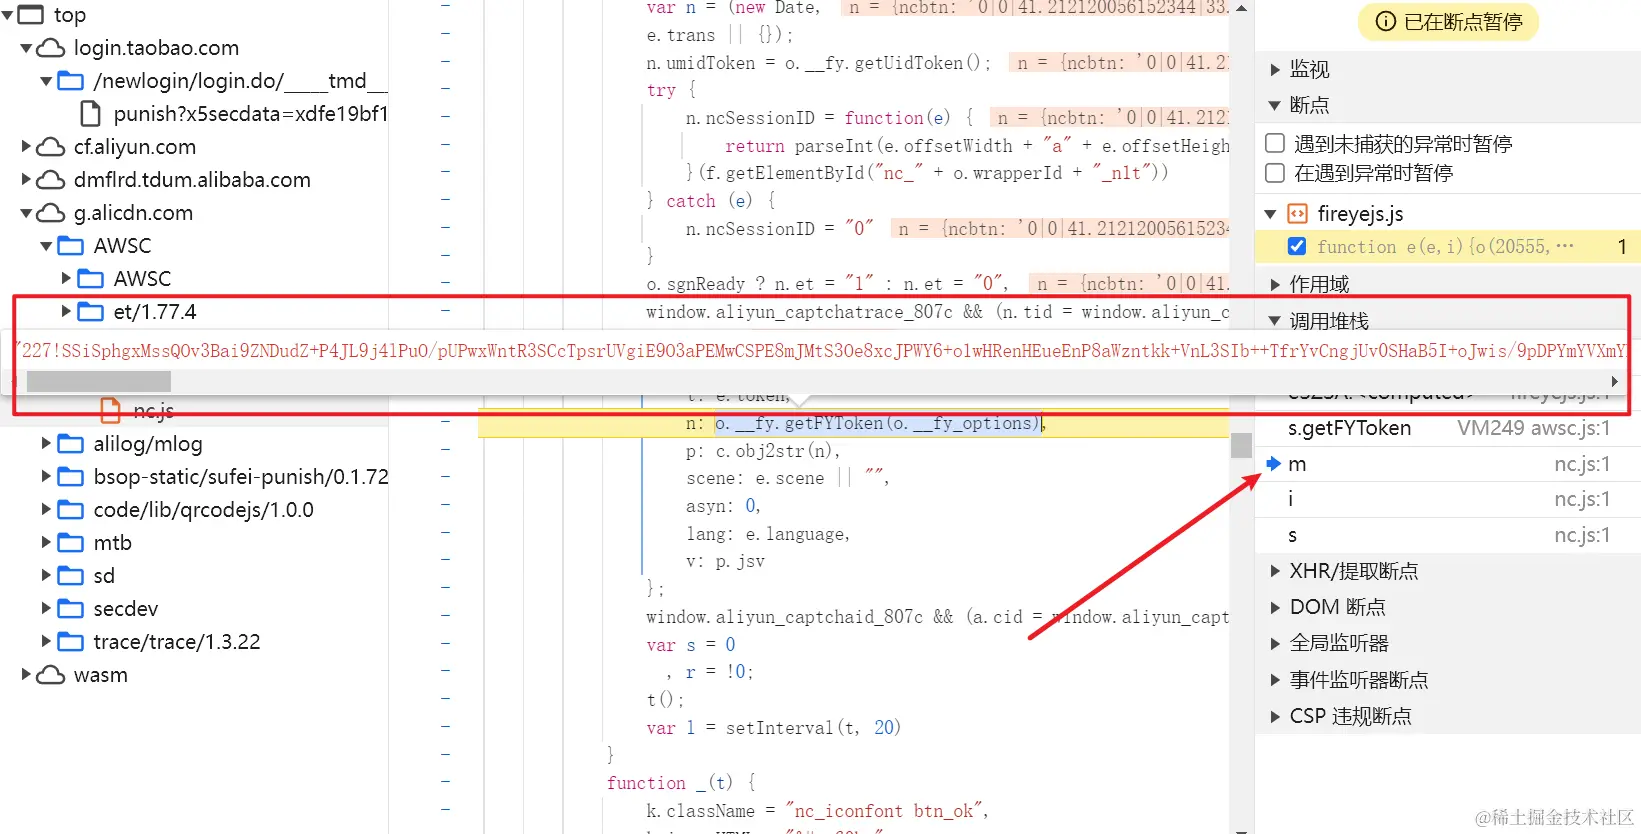Click the 已在断点暂停 paused banner
1641x834 pixels.
point(1448,22)
